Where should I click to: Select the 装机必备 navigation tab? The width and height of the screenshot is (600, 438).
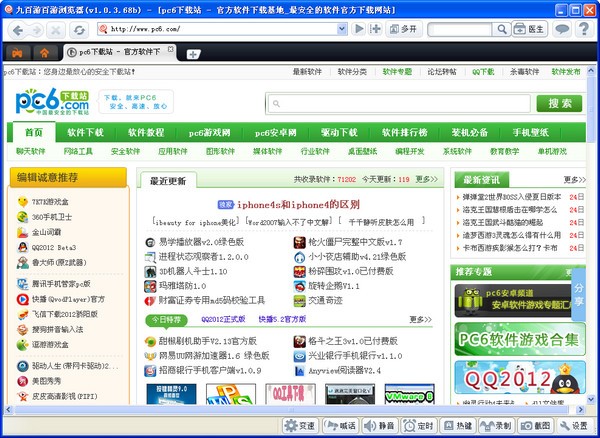pos(470,132)
